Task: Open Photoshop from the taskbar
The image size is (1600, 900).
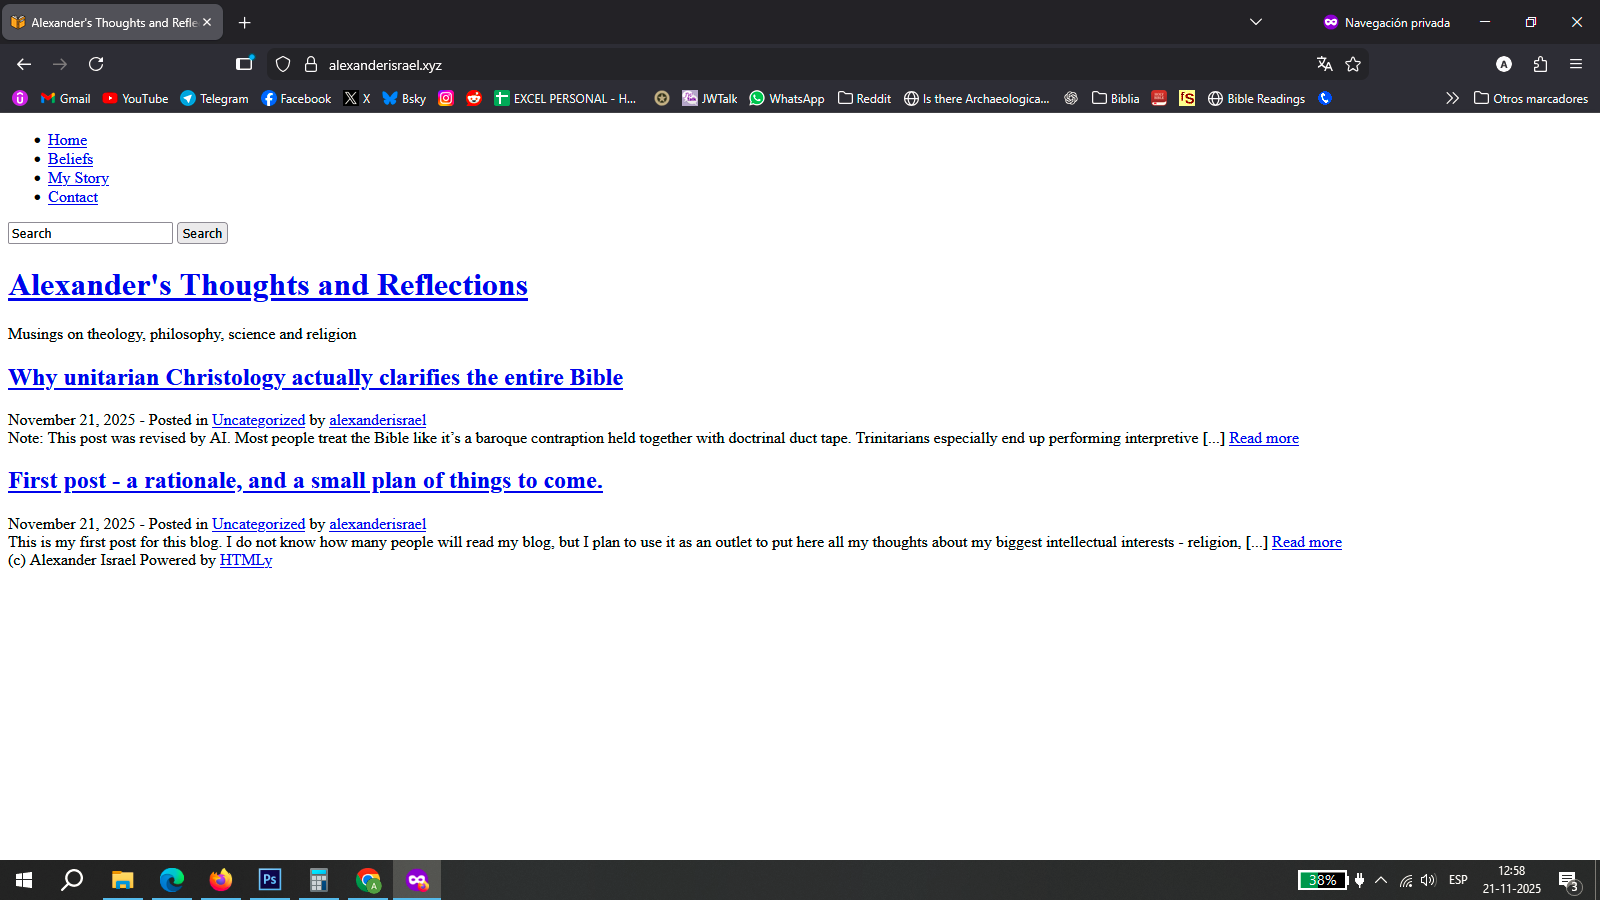Action: click(x=270, y=880)
